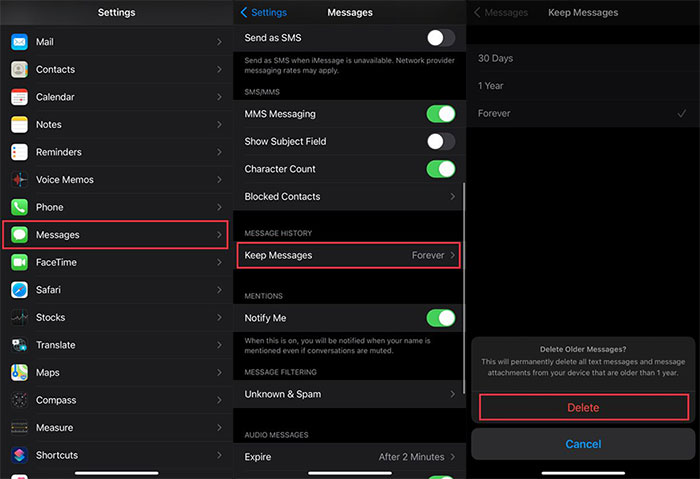The height and width of the screenshot is (479, 700).
Task: Open the Translate settings row
Action: pyautogui.click(x=117, y=345)
